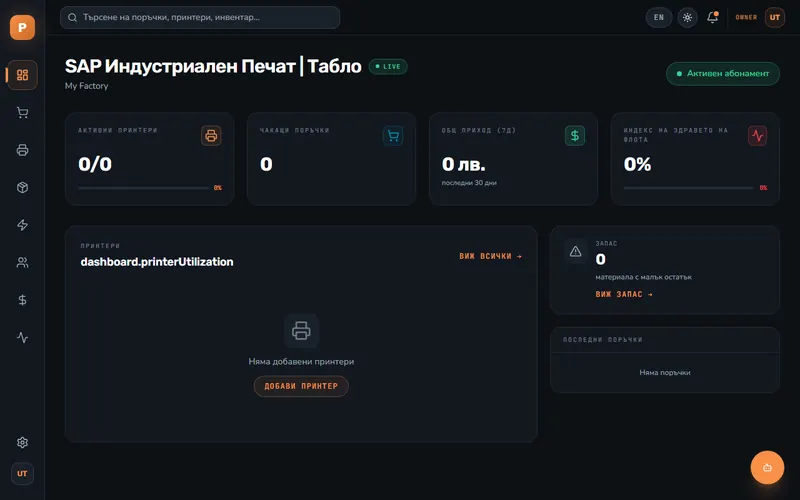
Task: Open the chatbot assistant floating button
Action: click(767, 467)
